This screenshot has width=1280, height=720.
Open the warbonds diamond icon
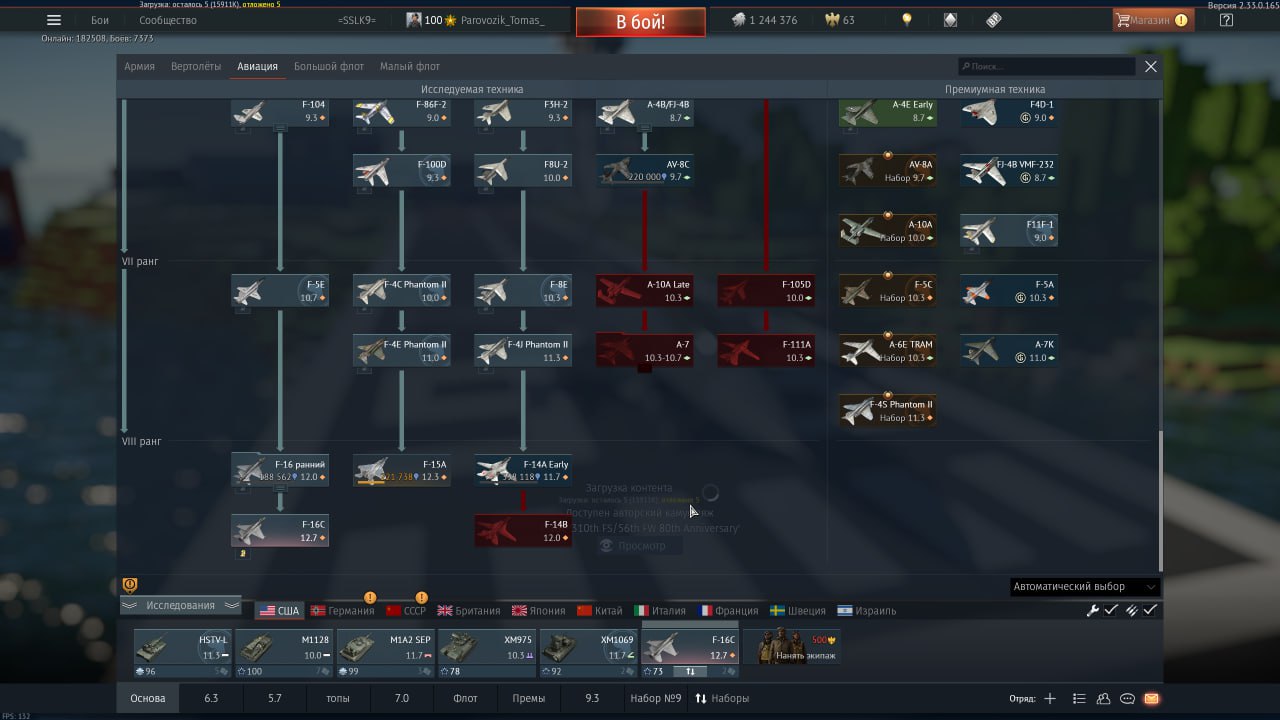pyautogui.click(x=950, y=20)
